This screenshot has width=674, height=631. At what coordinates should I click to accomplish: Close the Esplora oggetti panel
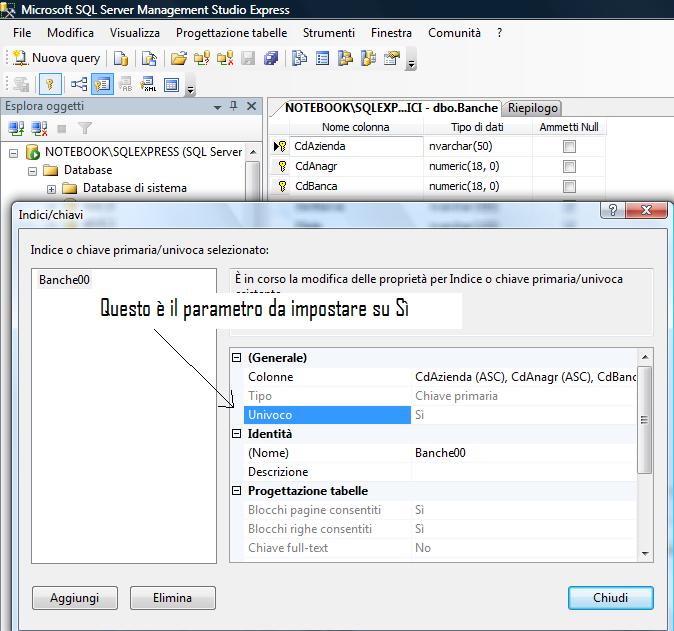click(x=251, y=106)
